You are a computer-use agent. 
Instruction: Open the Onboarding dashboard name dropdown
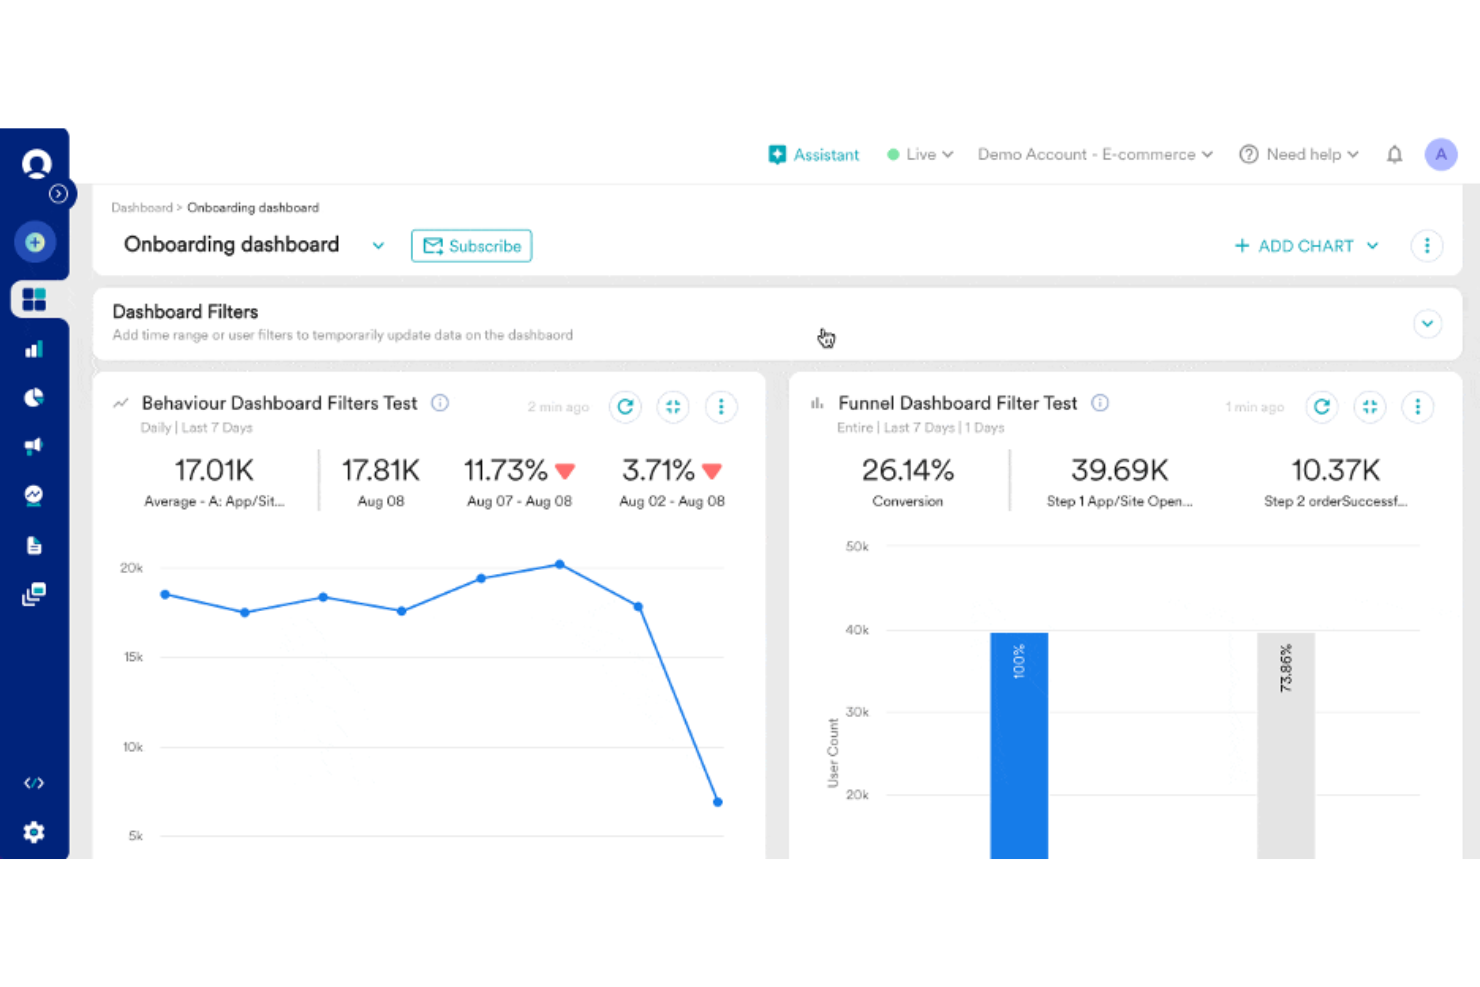pos(378,245)
